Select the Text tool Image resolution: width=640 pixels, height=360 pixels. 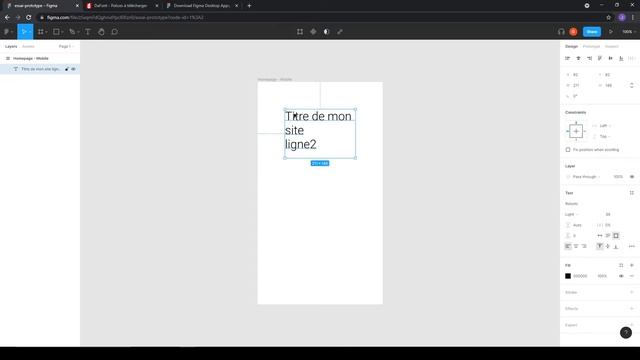click(88, 31)
